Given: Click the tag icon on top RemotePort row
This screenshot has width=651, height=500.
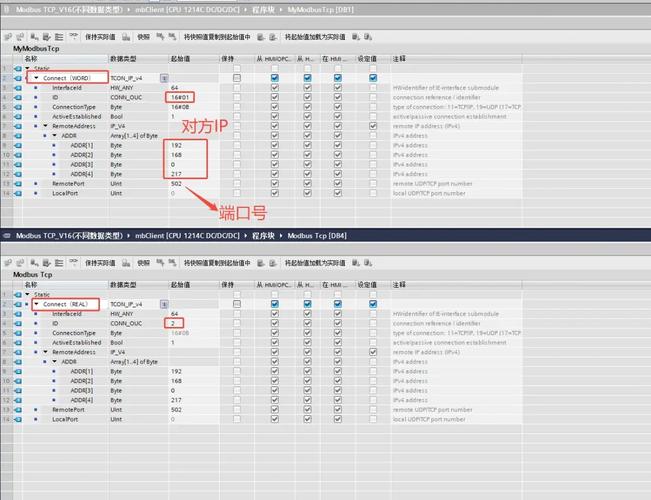Looking at the screenshot, I should click(x=17, y=184).
